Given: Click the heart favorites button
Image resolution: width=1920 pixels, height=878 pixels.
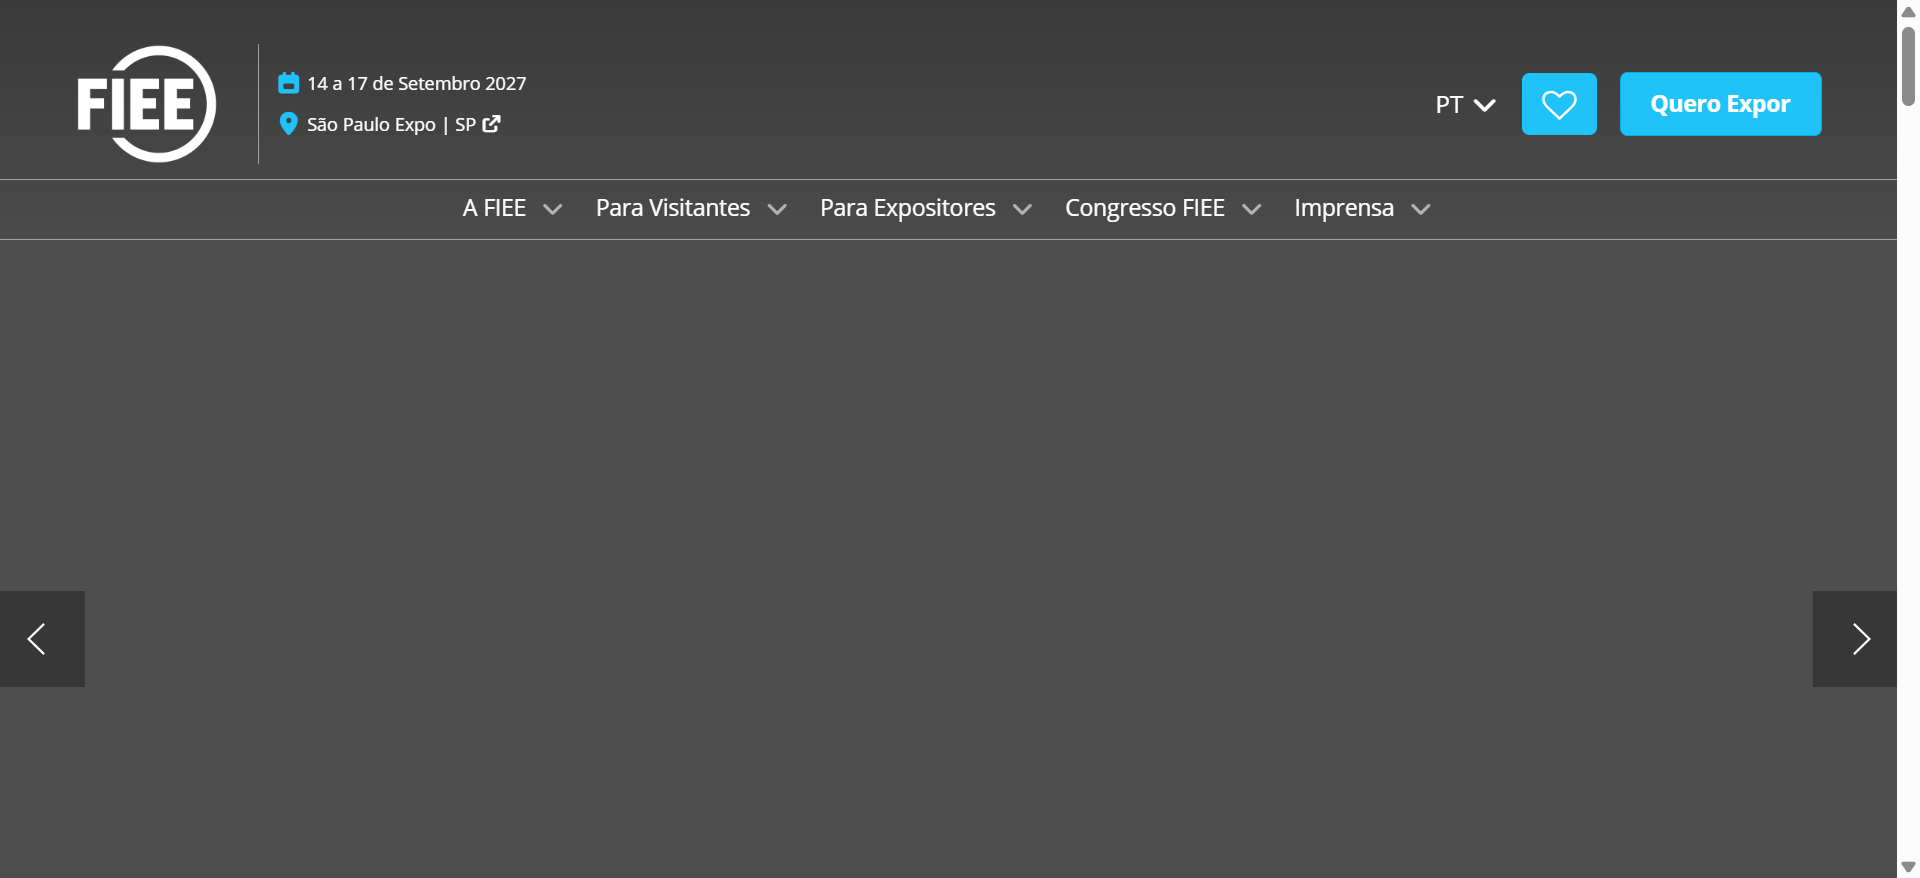Looking at the screenshot, I should point(1559,104).
